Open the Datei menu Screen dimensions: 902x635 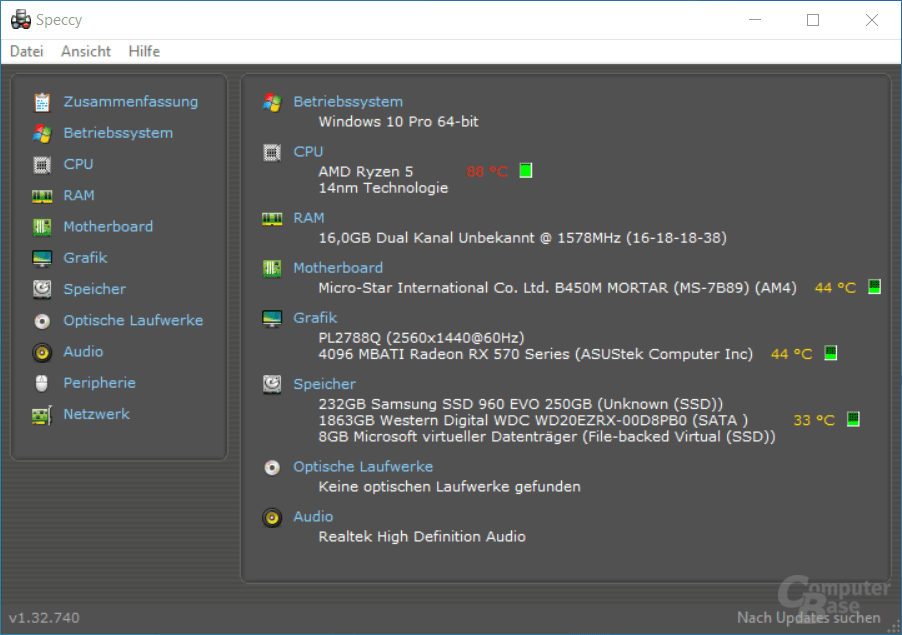pyautogui.click(x=26, y=51)
